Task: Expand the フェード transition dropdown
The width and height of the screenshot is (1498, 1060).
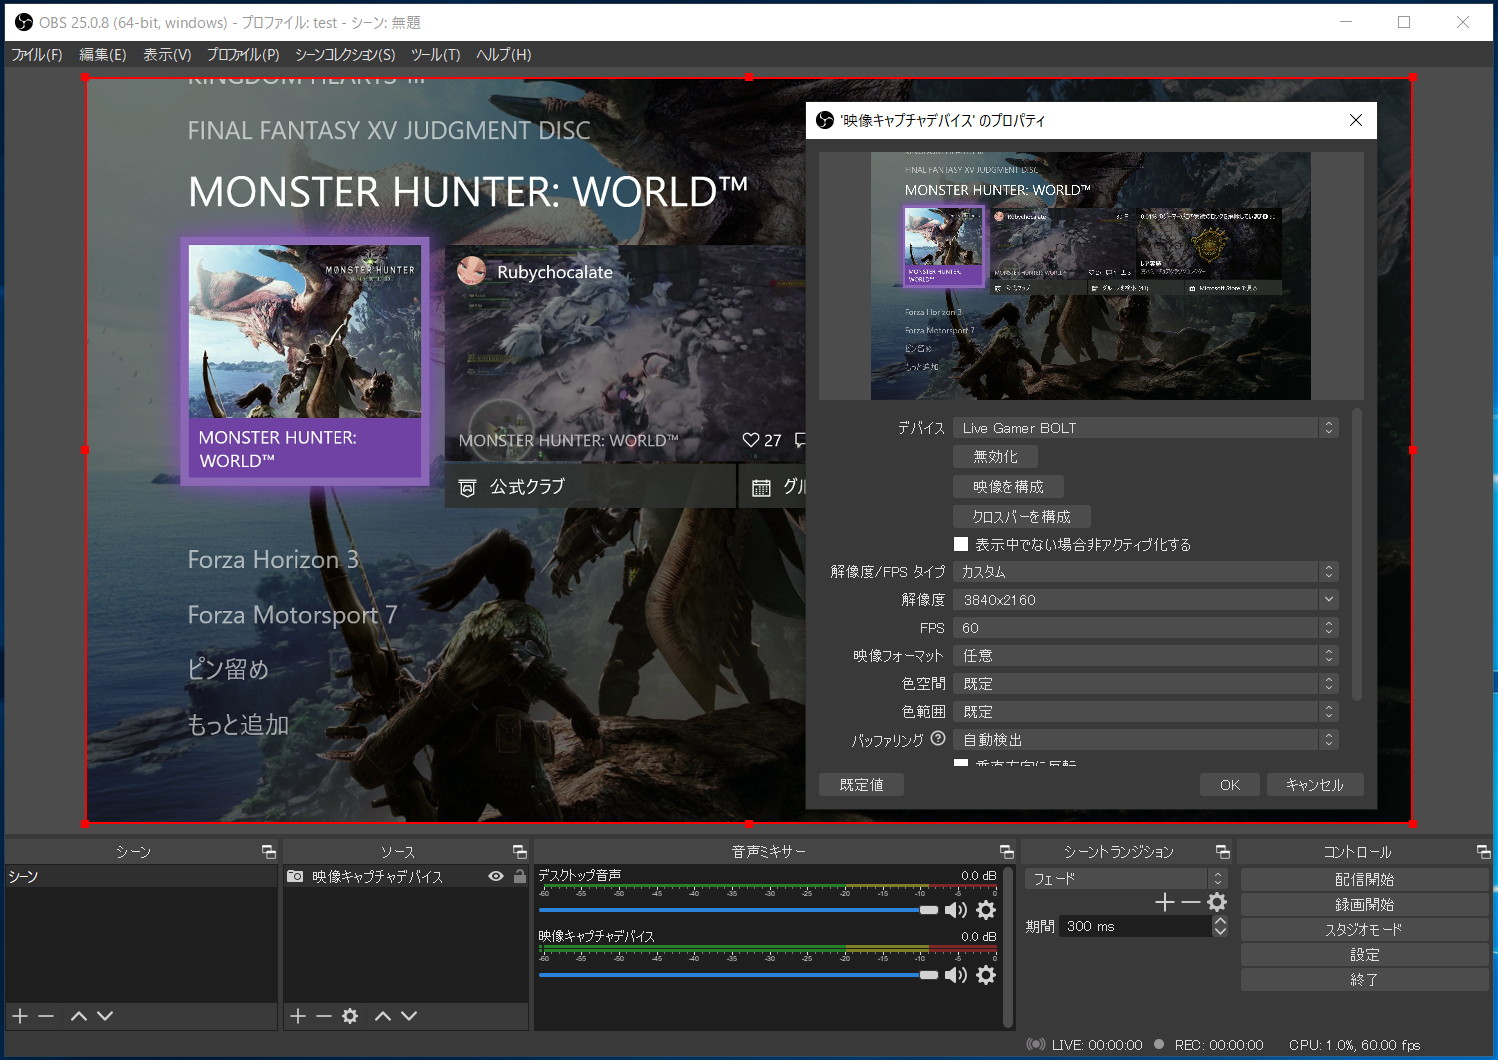Action: coord(1126,879)
